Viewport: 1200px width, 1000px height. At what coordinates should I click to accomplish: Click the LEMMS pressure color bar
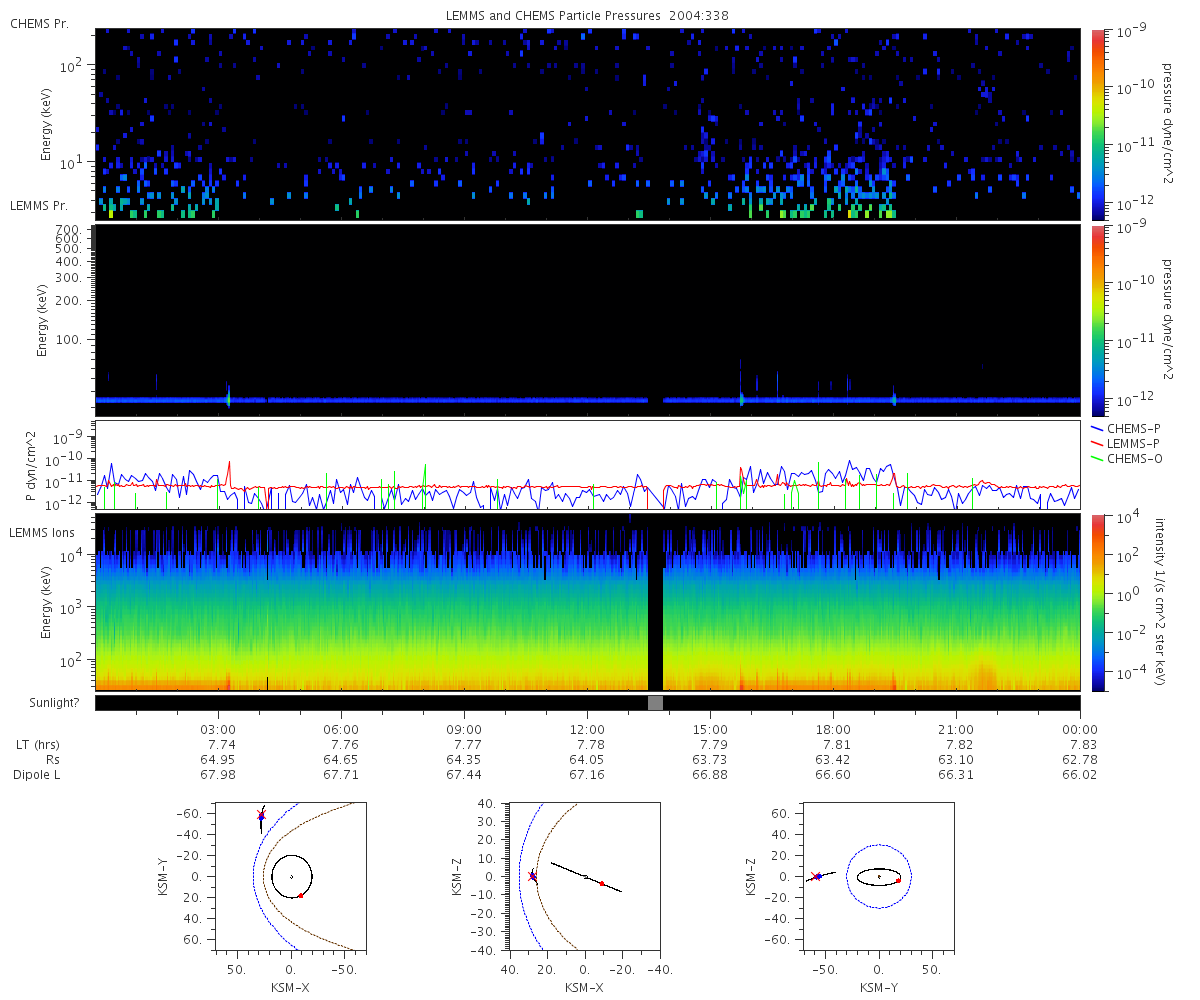(x=1098, y=320)
